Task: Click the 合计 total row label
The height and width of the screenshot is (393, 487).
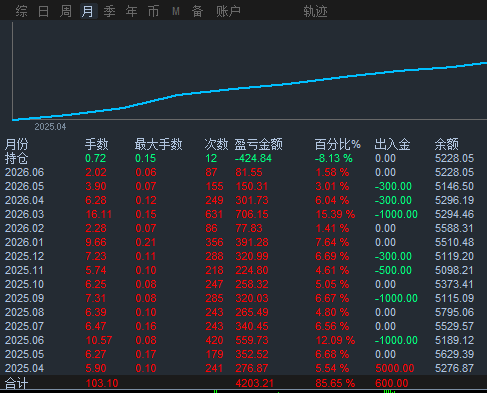Action: click(x=17, y=383)
